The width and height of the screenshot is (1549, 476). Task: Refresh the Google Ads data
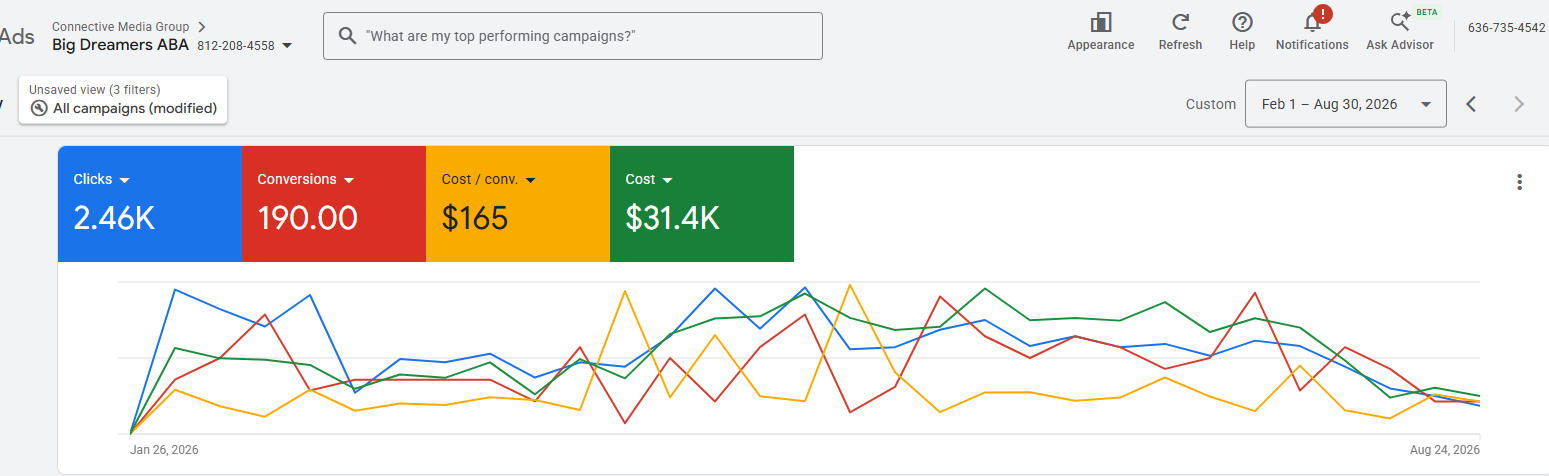[1180, 22]
